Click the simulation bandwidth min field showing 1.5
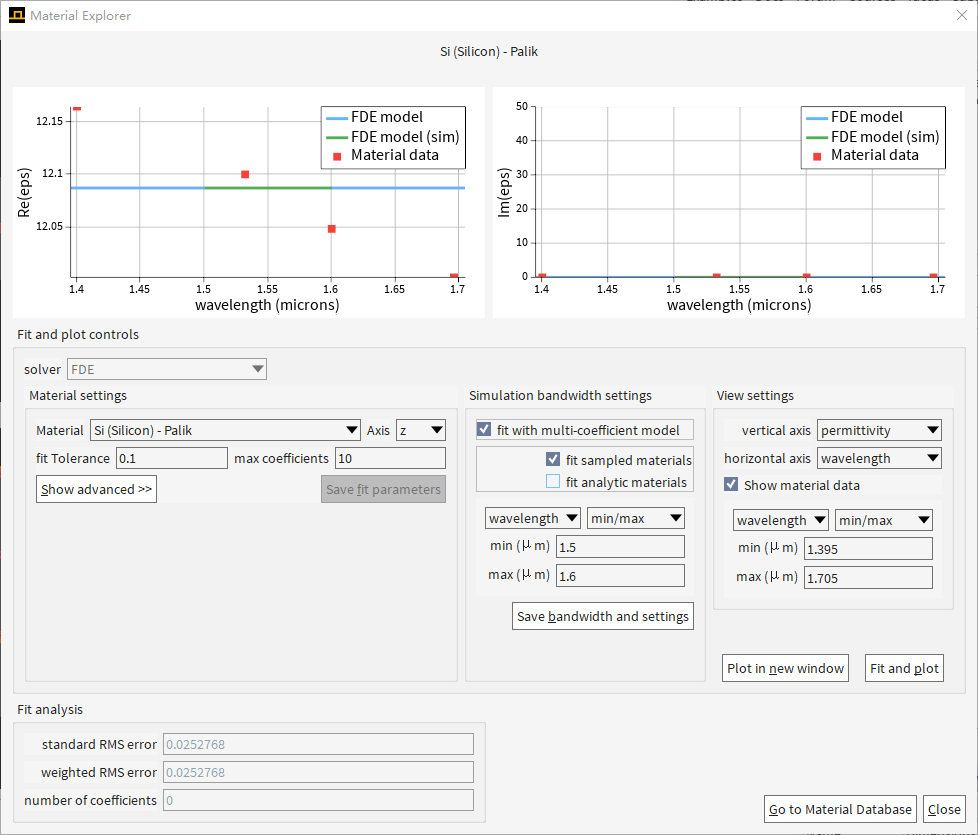The image size is (978, 835). [620, 547]
